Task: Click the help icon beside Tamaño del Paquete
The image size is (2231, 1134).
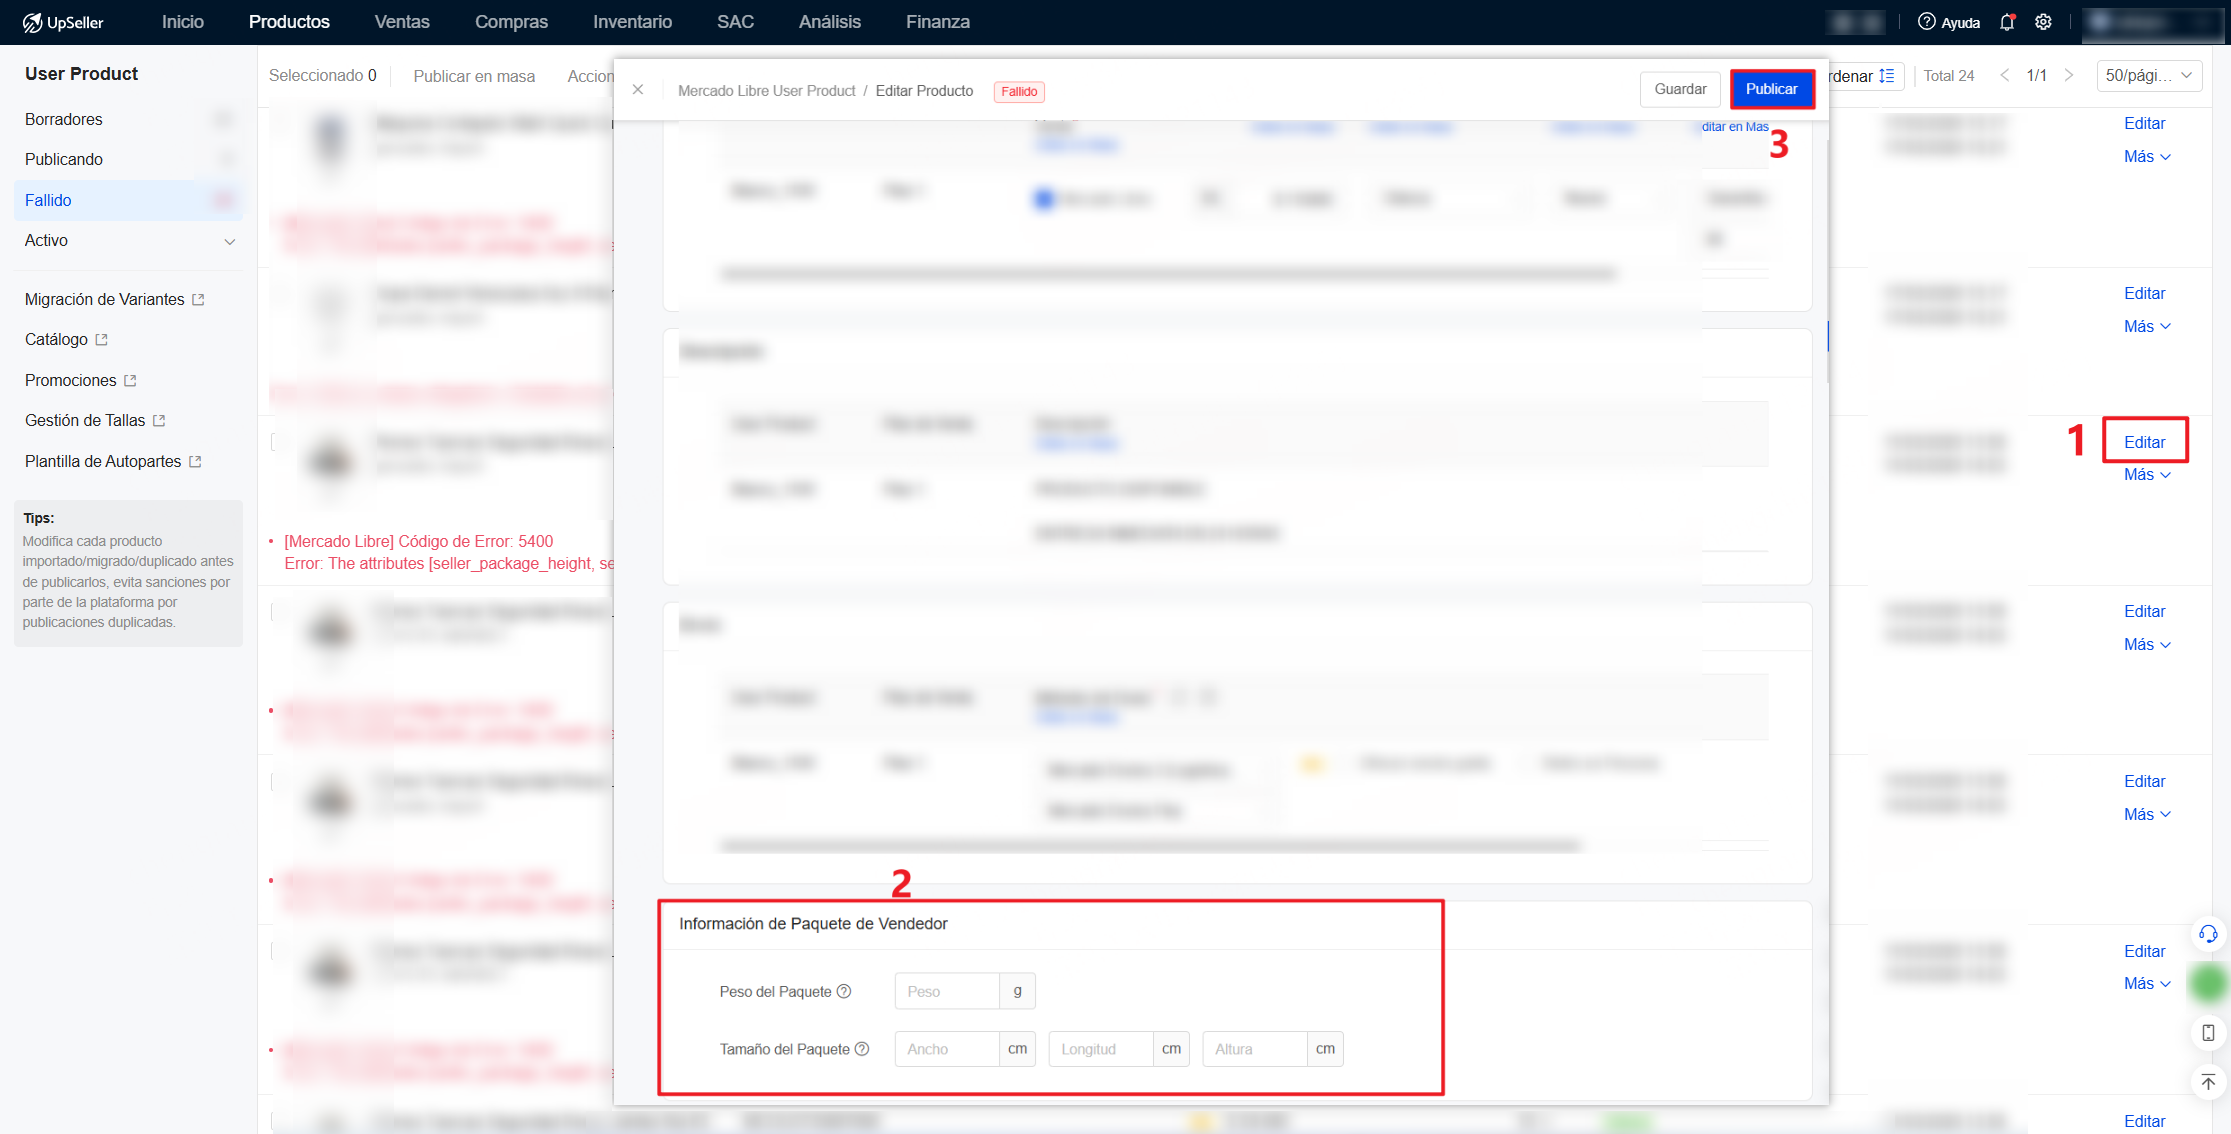Action: coord(862,1049)
